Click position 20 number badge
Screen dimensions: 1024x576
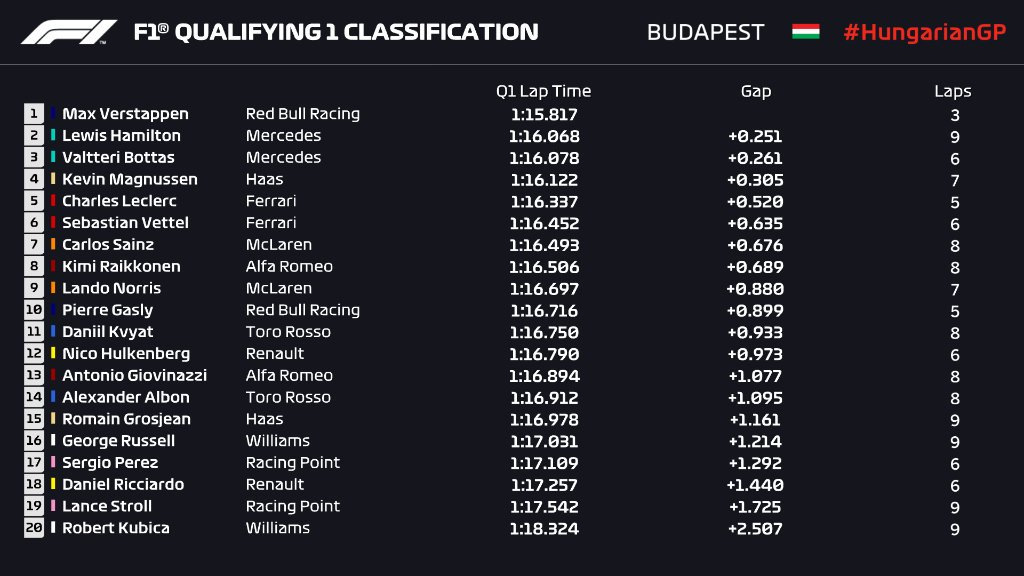pos(34,528)
